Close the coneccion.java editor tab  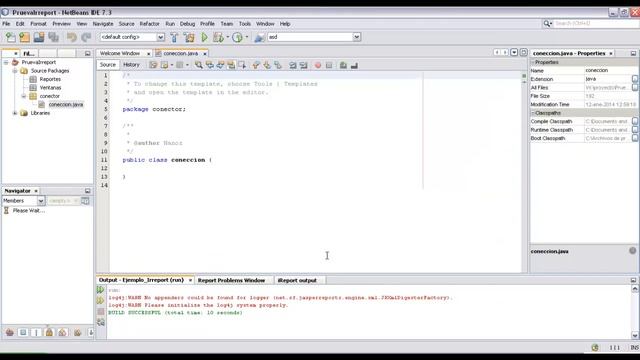coord(205,54)
